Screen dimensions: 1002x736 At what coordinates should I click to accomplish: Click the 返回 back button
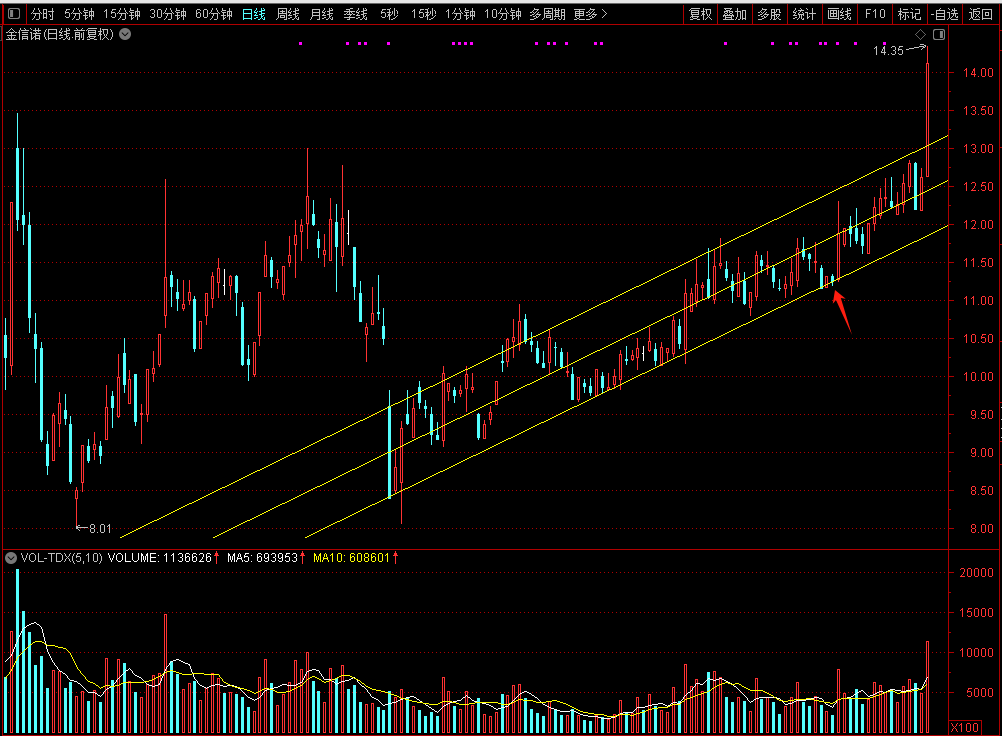pyautogui.click(x=980, y=14)
